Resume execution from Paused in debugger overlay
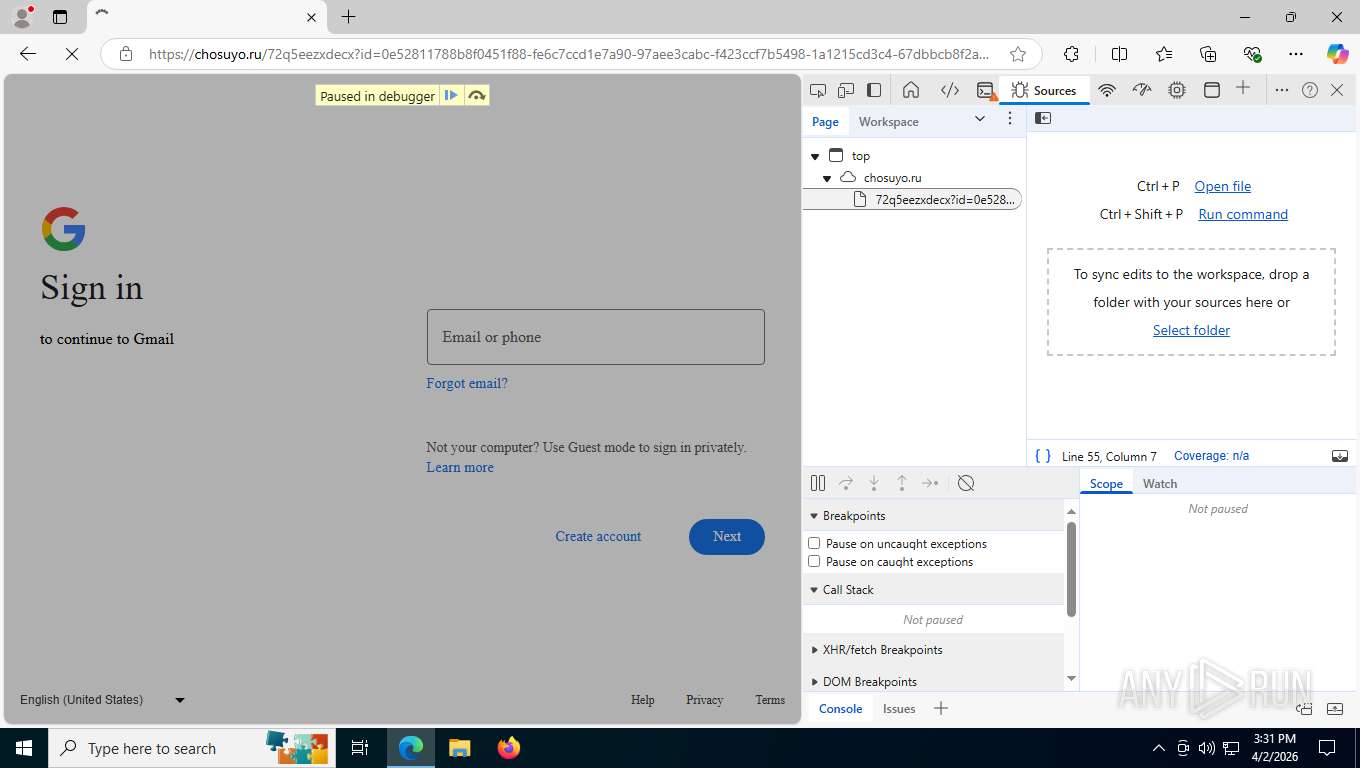This screenshot has width=1360, height=768. click(x=451, y=96)
